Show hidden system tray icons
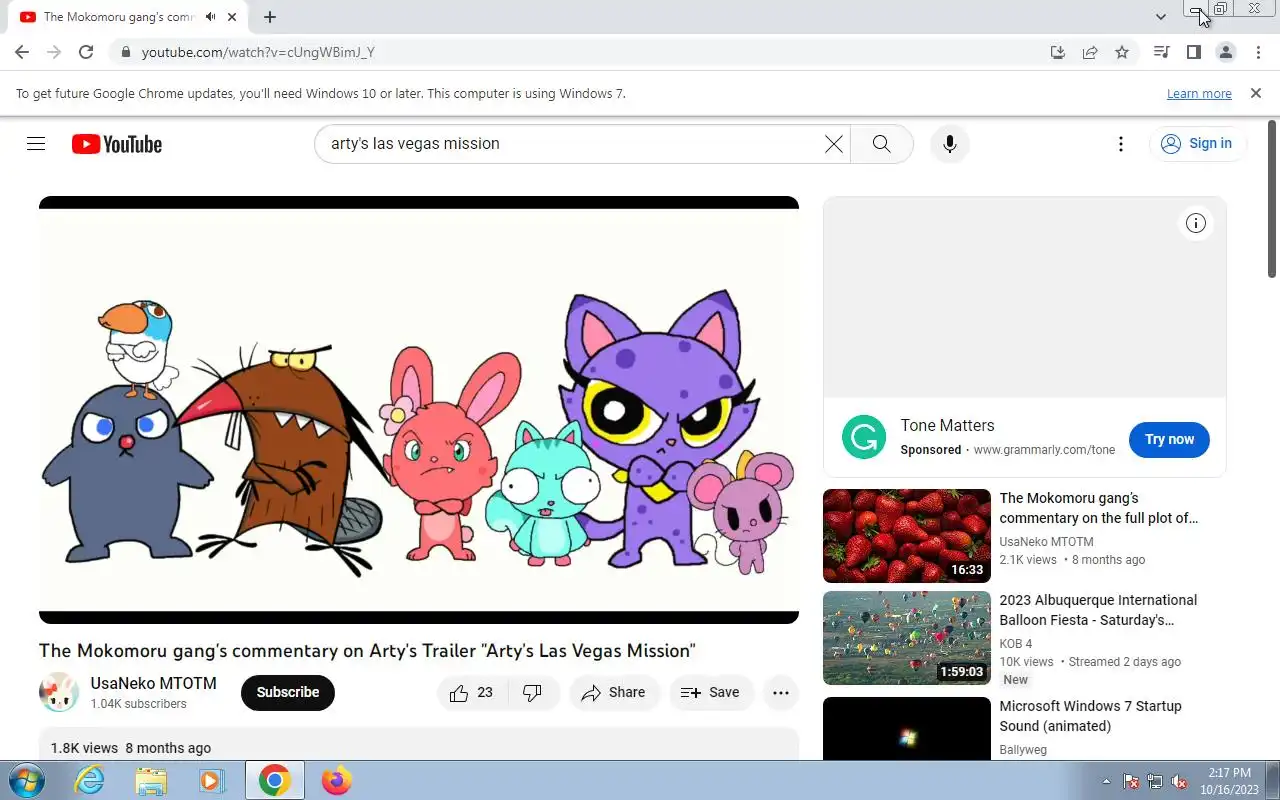The height and width of the screenshot is (800, 1280). click(1106, 781)
